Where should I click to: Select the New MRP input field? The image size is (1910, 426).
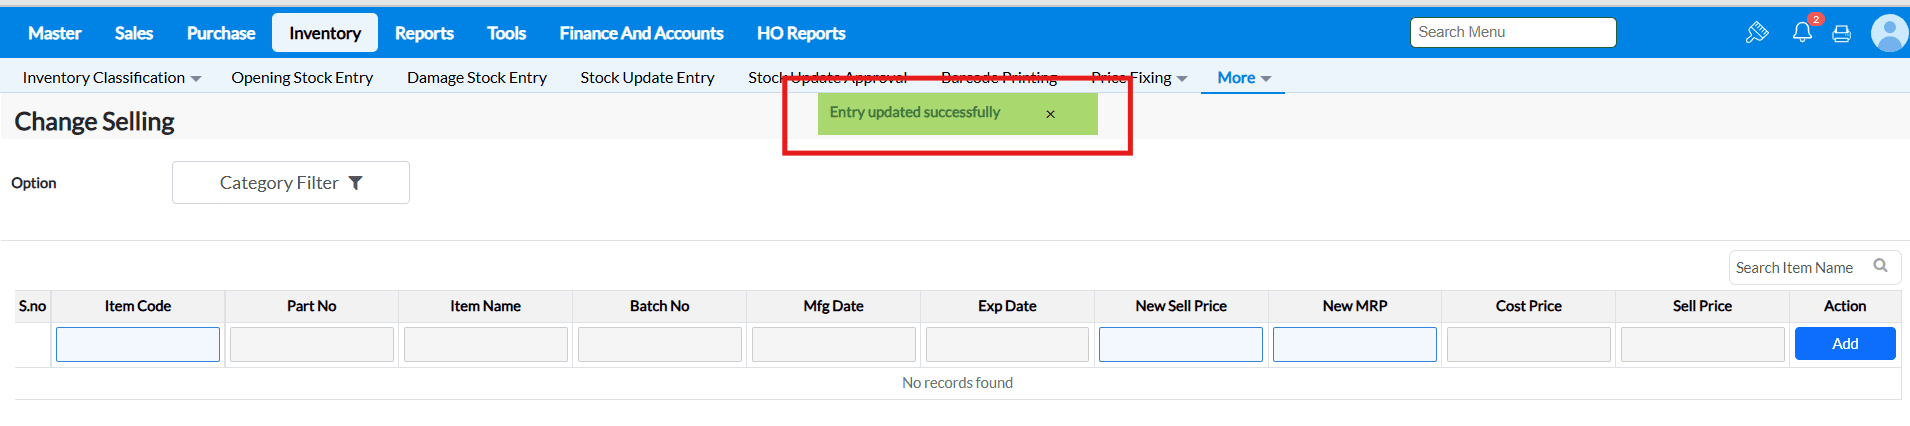[x=1354, y=344]
